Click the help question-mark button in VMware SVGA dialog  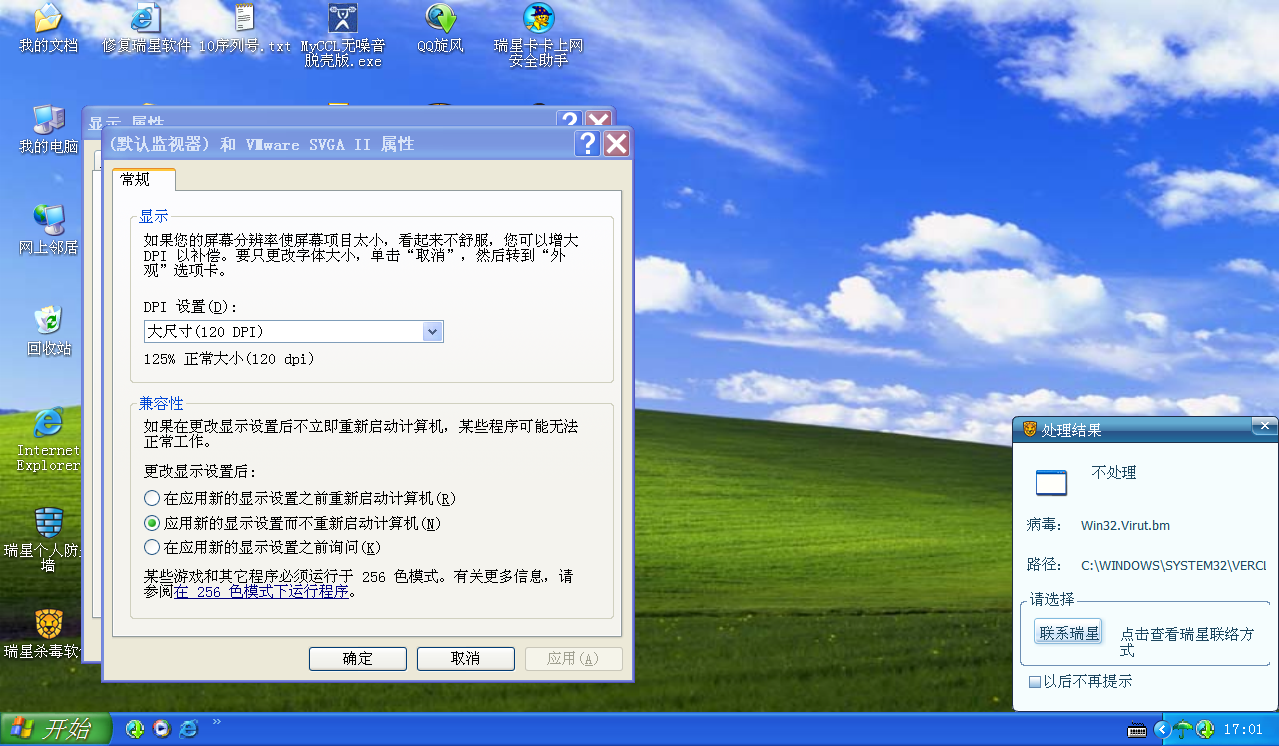(x=587, y=144)
